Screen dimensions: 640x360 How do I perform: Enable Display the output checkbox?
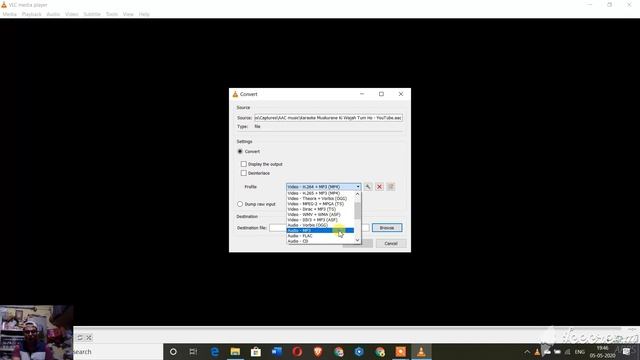[x=244, y=164]
